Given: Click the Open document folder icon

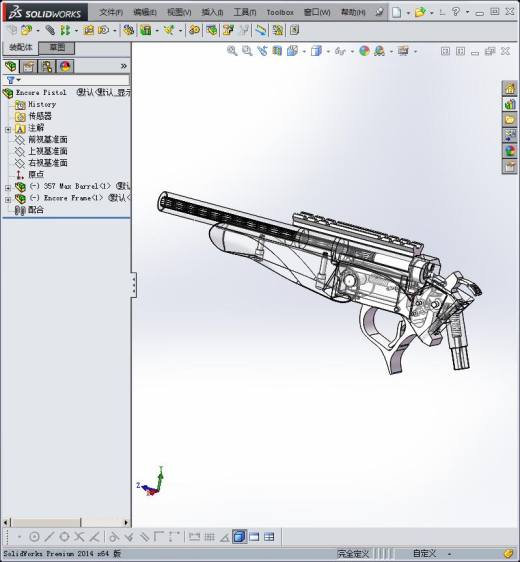Looking at the screenshot, I should pos(420,12).
